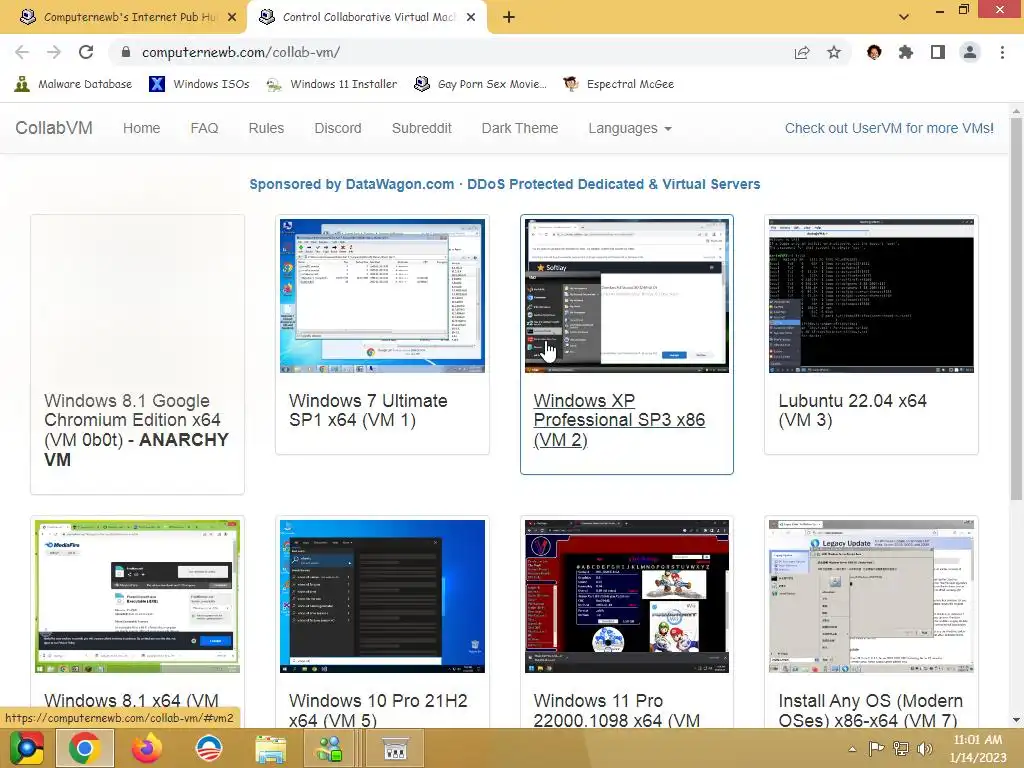Click the Lubuntu 22.04 x64 (VM 3) title
This screenshot has height=768, width=1024.
pyautogui.click(x=852, y=410)
